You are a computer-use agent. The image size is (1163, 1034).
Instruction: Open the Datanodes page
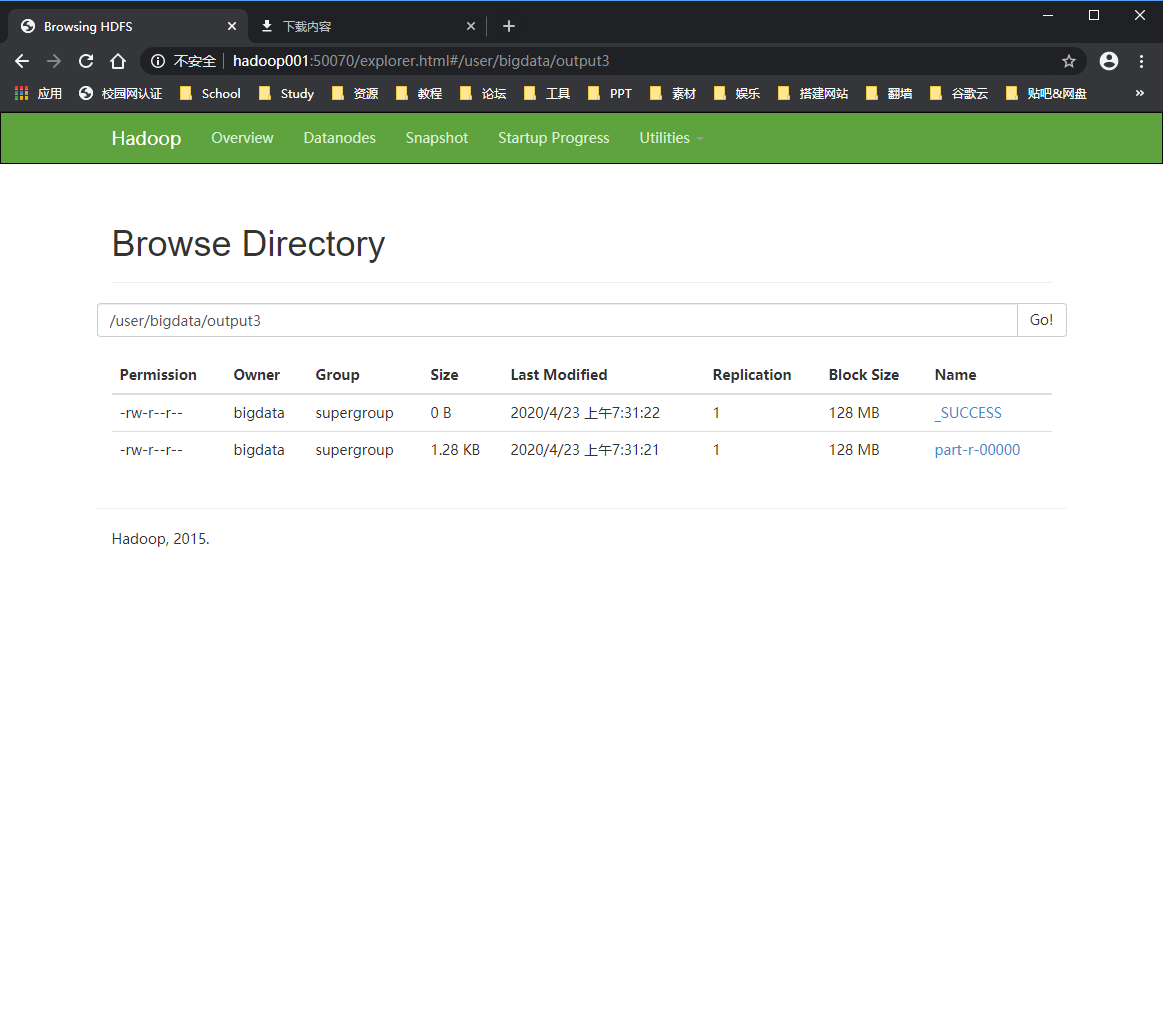340,138
